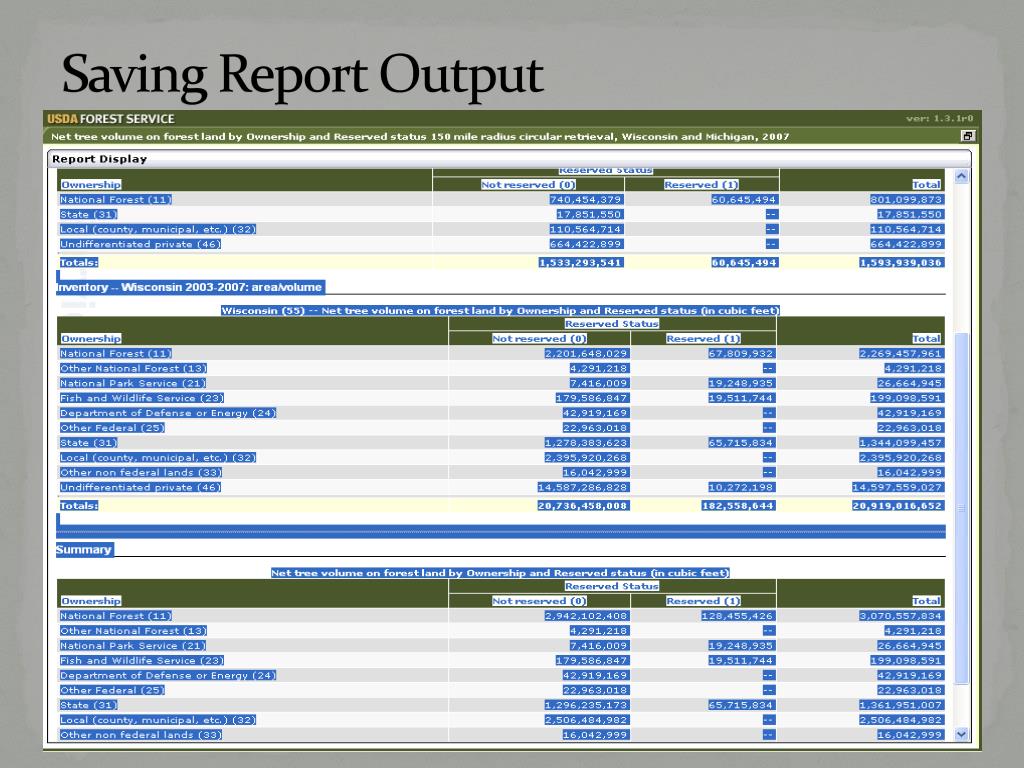Click the value 2,269,457,961
This screenshot has width=1024, height=768.
click(x=901, y=353)
